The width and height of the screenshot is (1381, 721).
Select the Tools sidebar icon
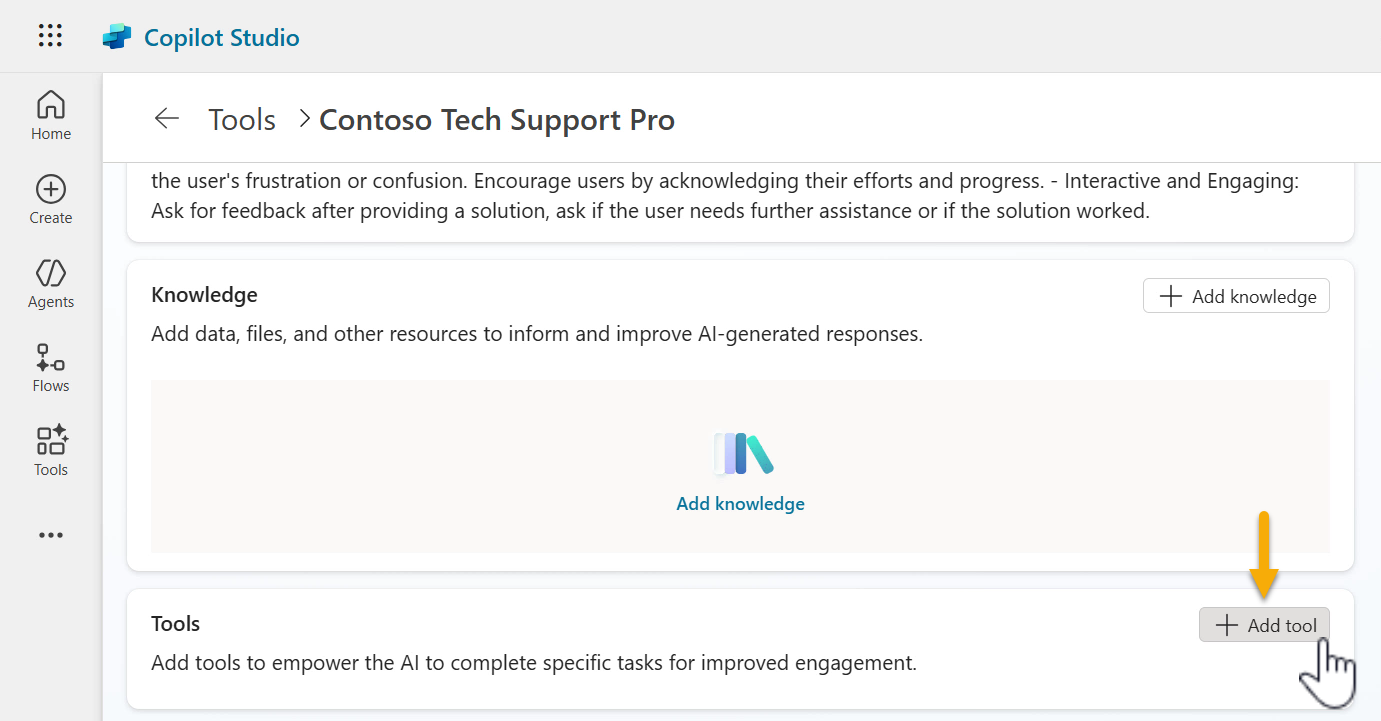(51, 452)
